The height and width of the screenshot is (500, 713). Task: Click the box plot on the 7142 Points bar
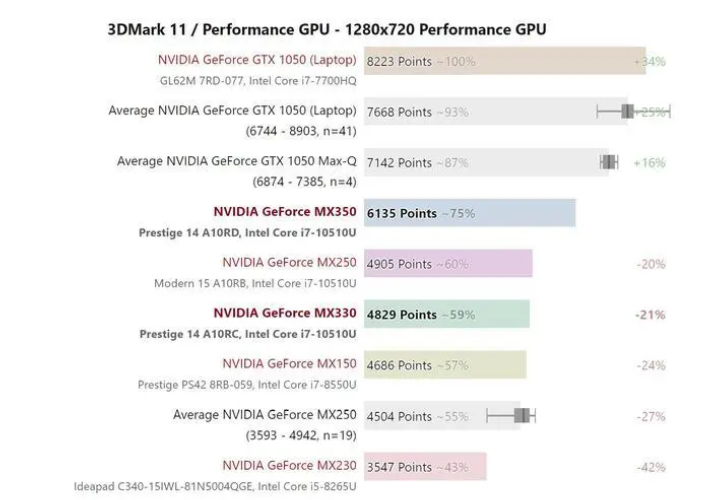608,162
